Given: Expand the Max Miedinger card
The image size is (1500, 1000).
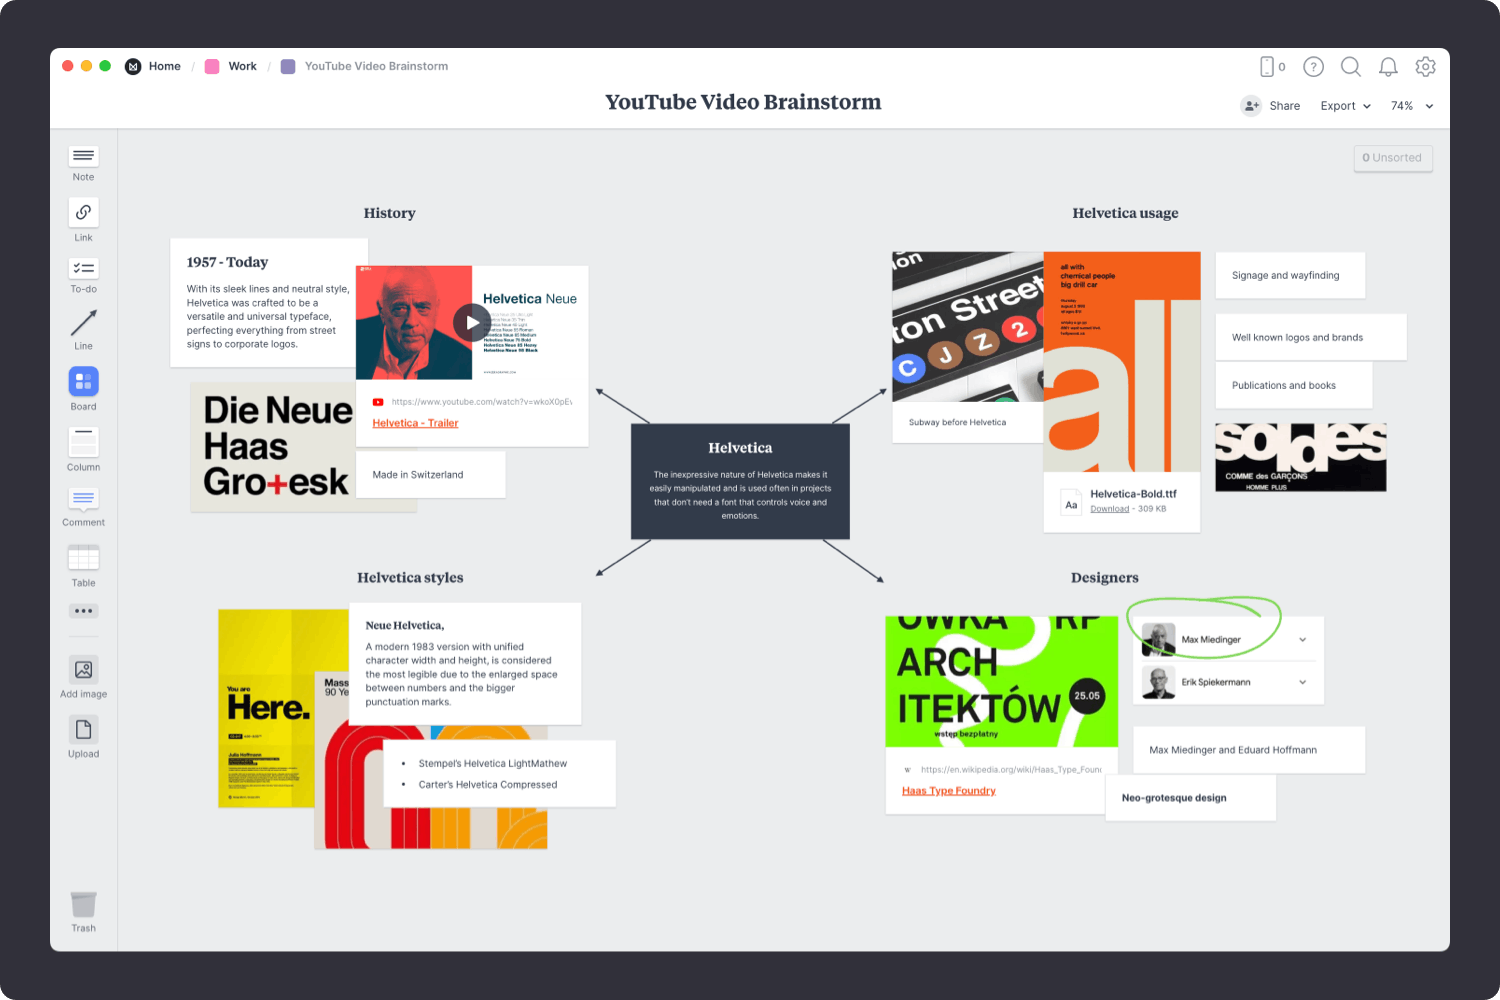Looking at the screenshot, I should [1302, 640].
